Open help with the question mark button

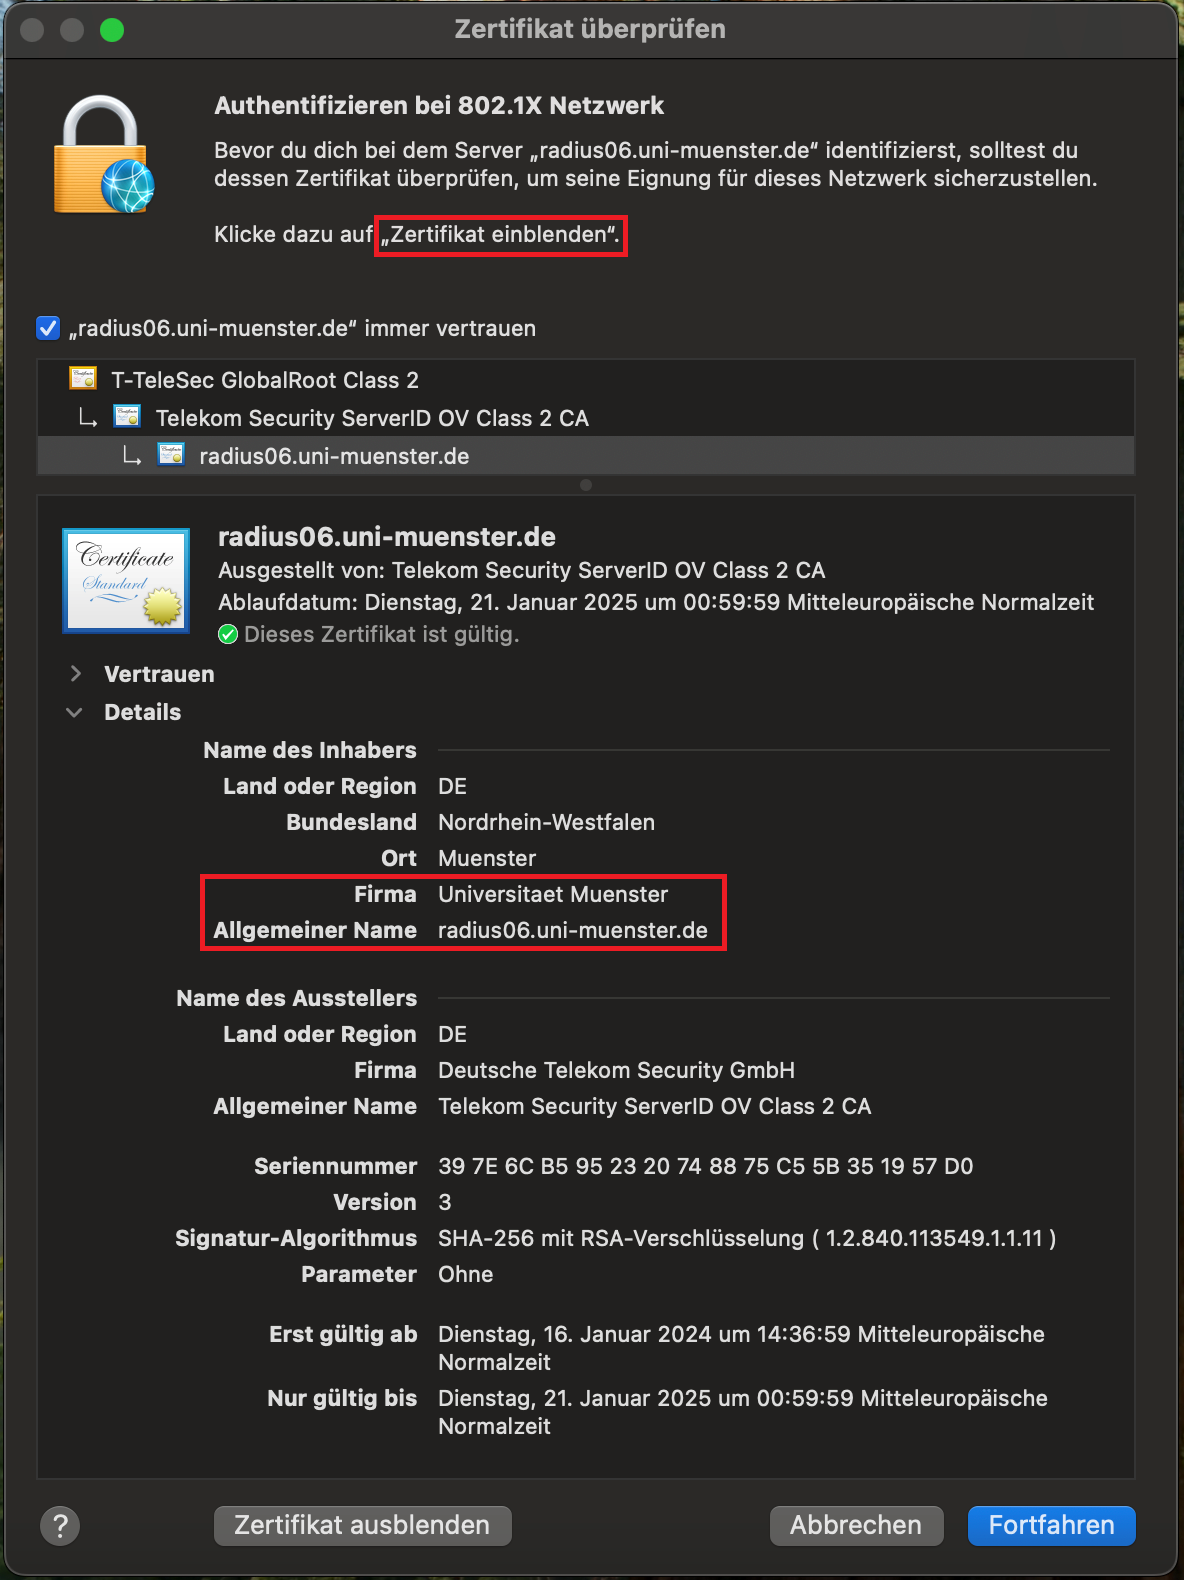click(60, 1526)
